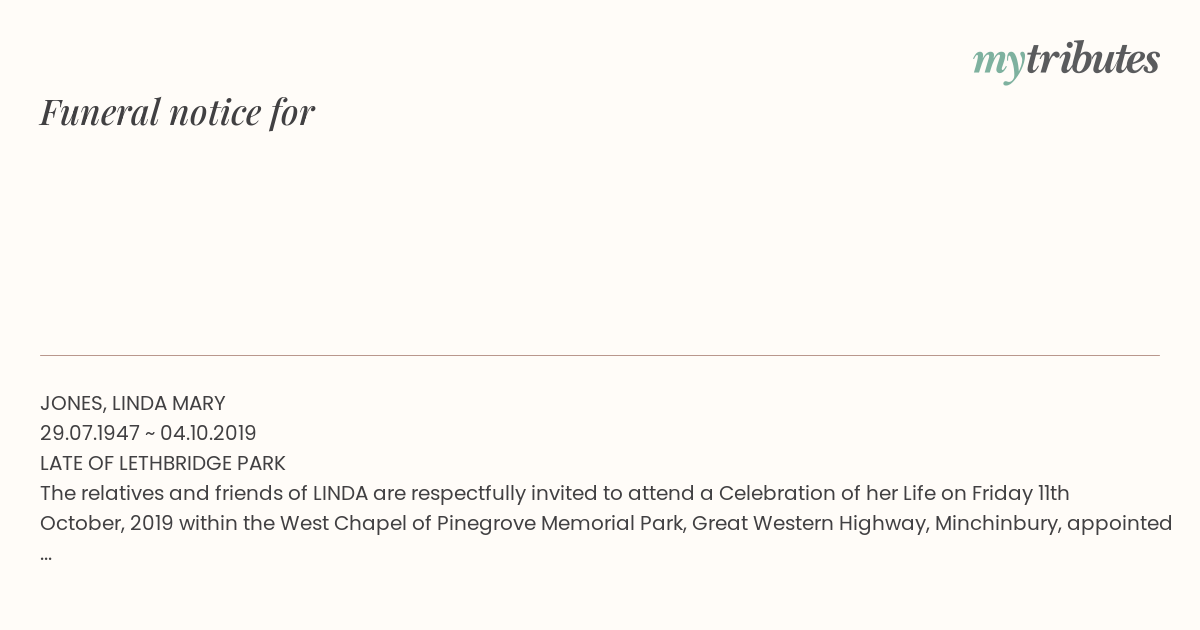
Task: Click the name JONES, LINDA MARY
Action: (x=133, y=403)
